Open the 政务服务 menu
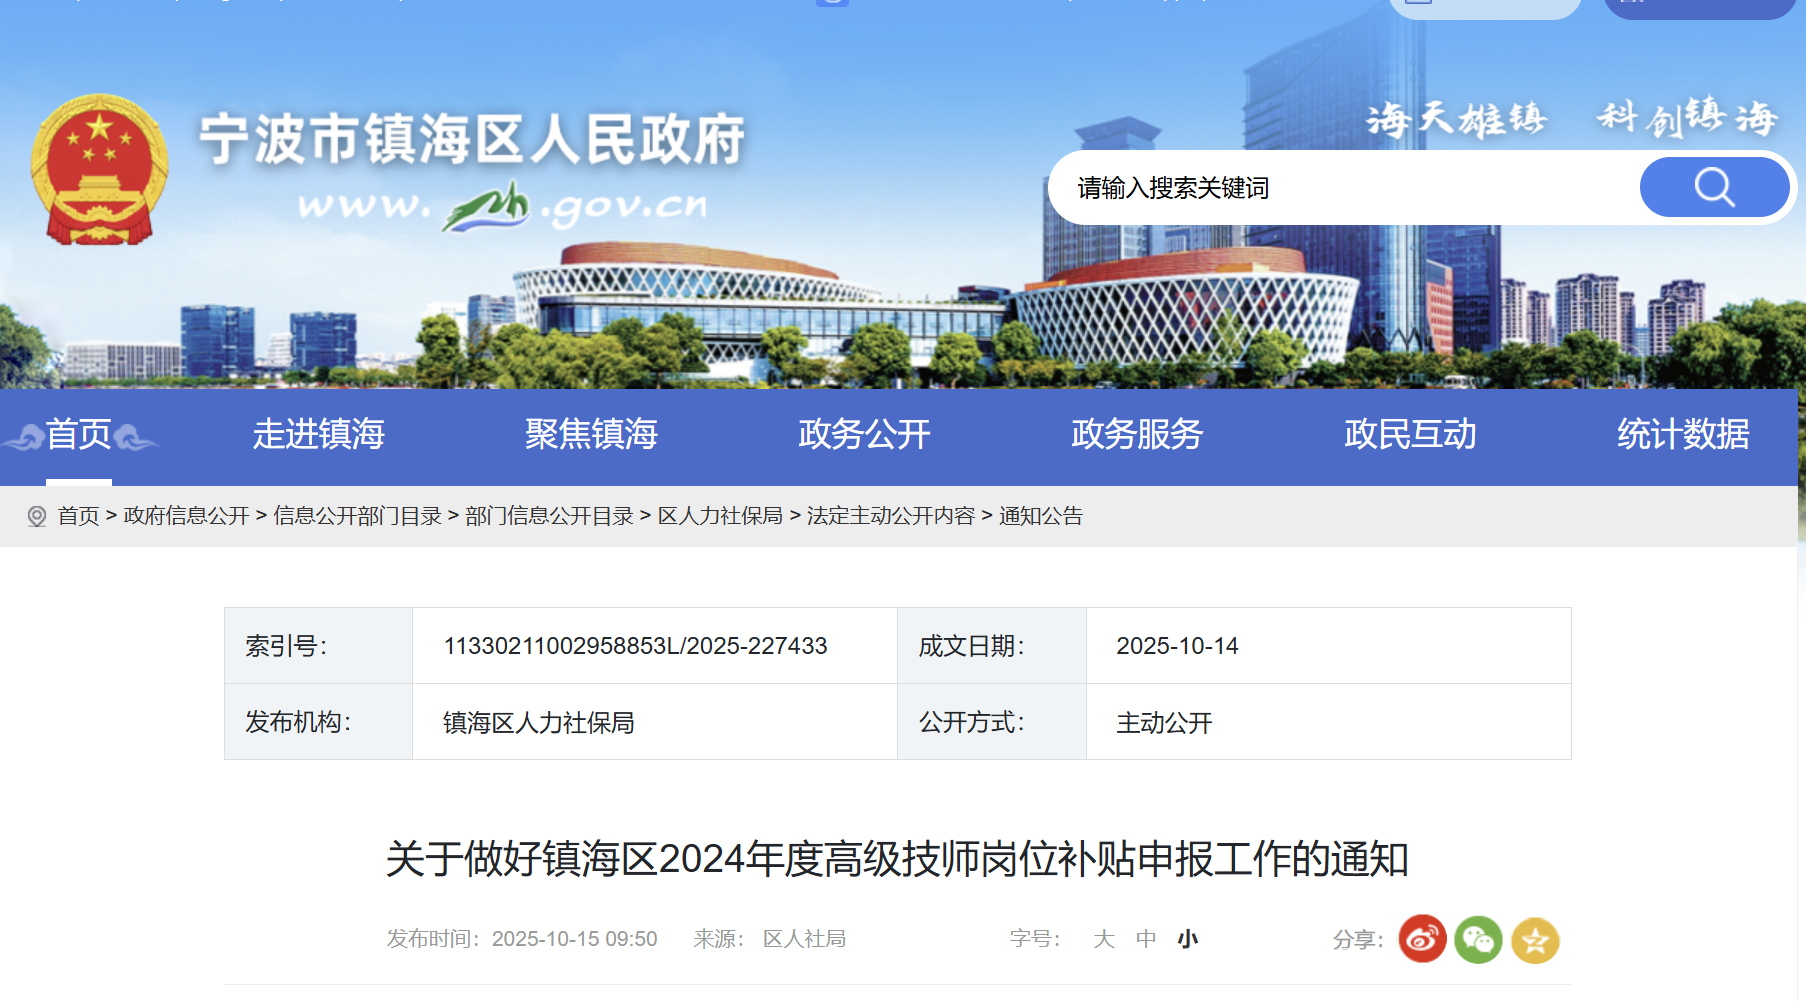Viewport: 1806px width, 1001px height. [x=1137, y=435]
